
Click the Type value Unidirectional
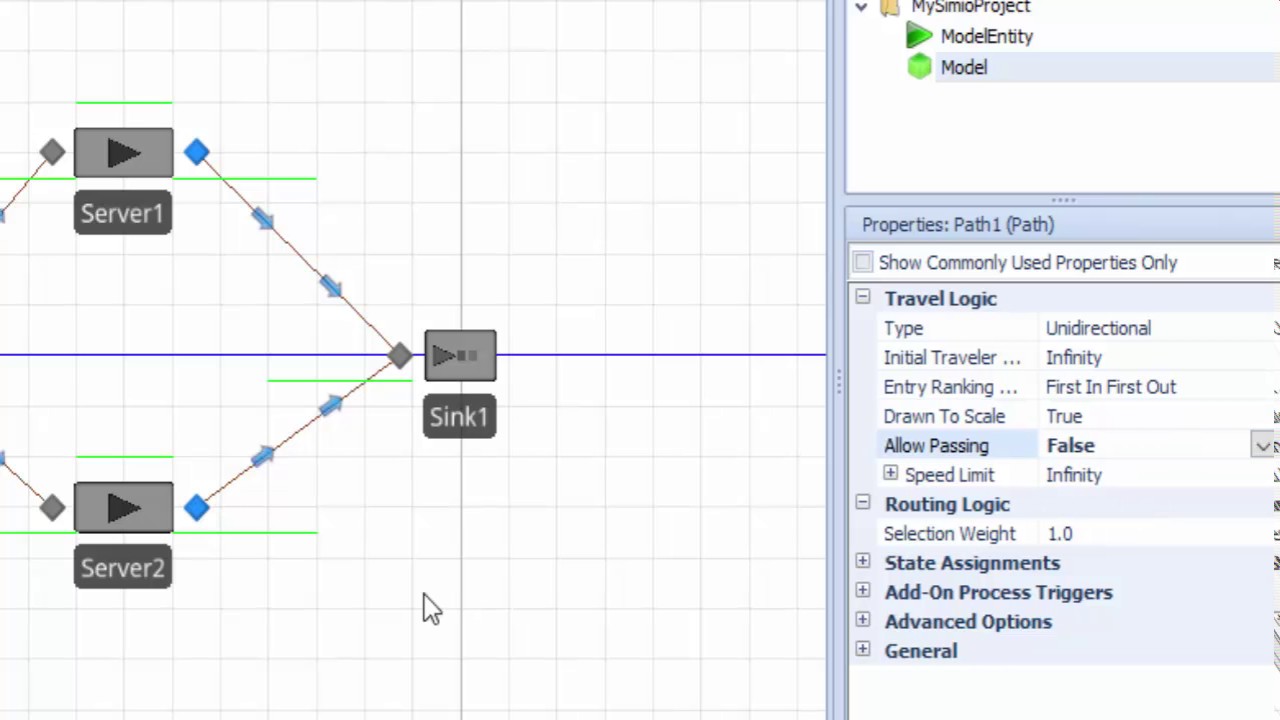1098,328
